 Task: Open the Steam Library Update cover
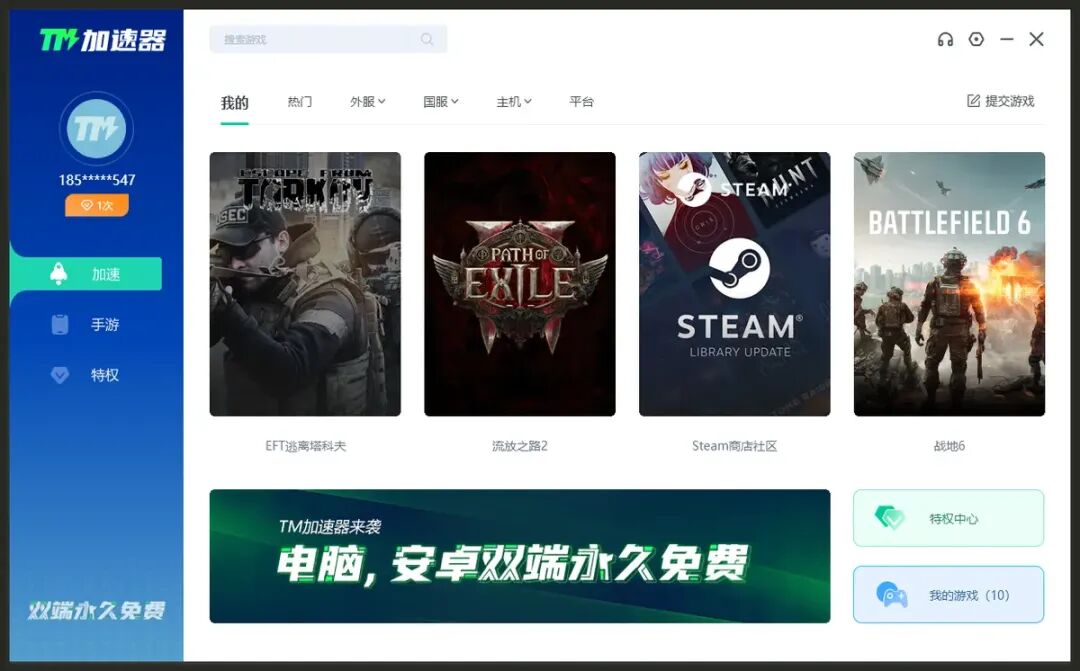[x=735, y=284]
